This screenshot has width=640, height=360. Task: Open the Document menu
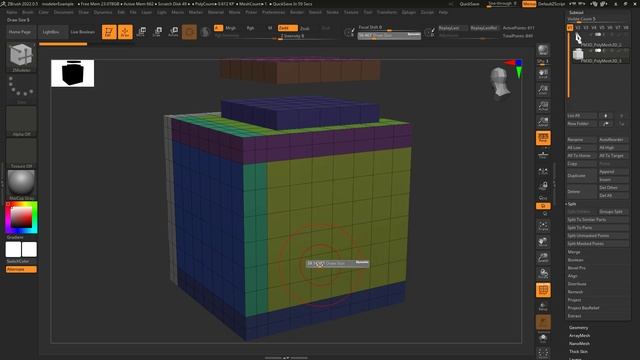pyautogui.click(x=64, y=12)
